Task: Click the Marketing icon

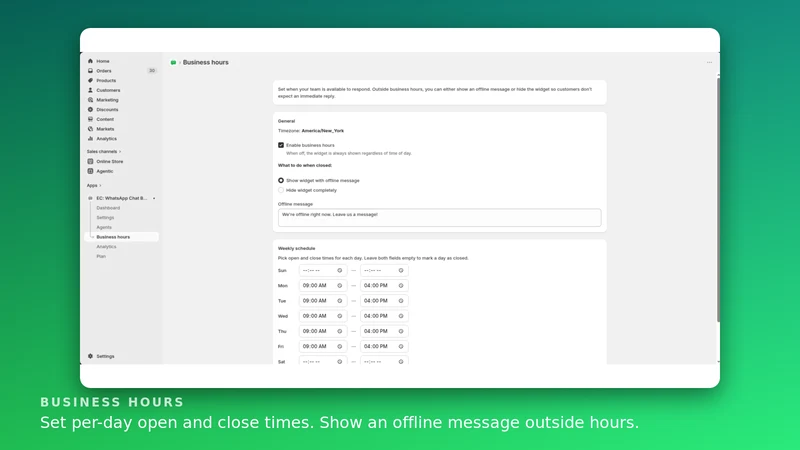Action: tap(90, 100)
